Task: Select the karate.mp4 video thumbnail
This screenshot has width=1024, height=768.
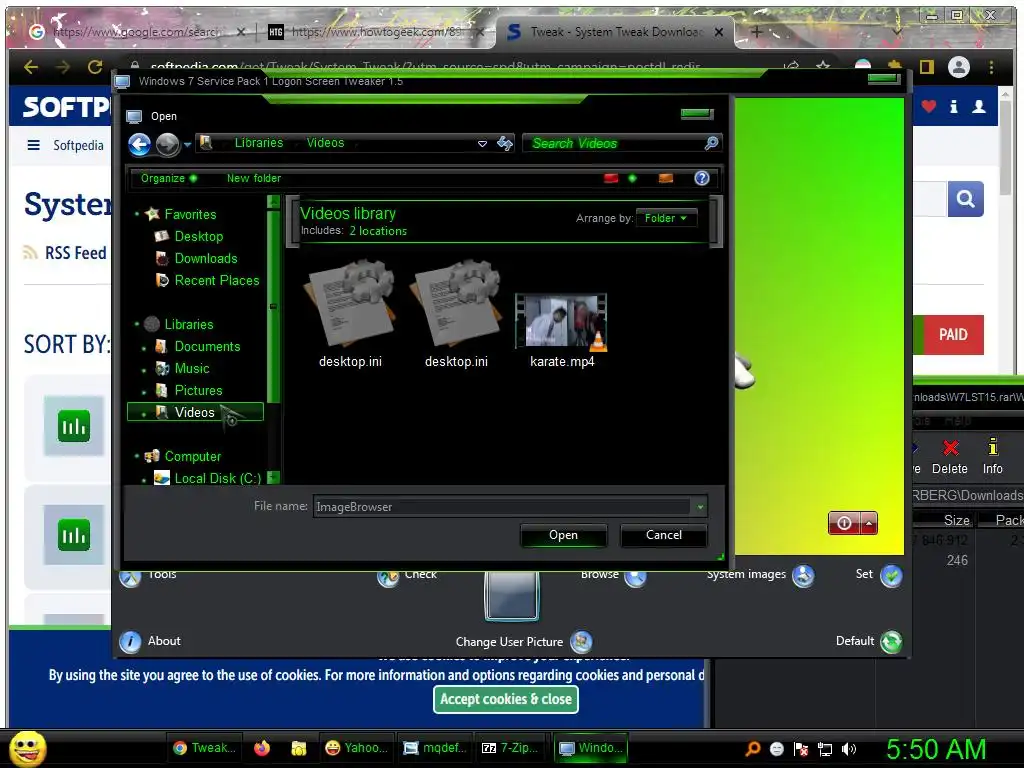Action: (562, 320)
